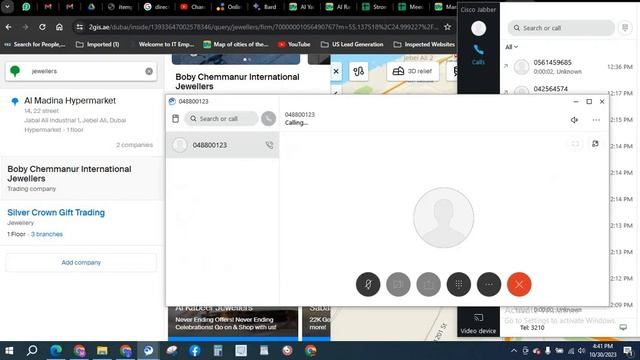Show hidden system tray icons
The height and width of the screenshot is (360, 640).
coord(514,350)
